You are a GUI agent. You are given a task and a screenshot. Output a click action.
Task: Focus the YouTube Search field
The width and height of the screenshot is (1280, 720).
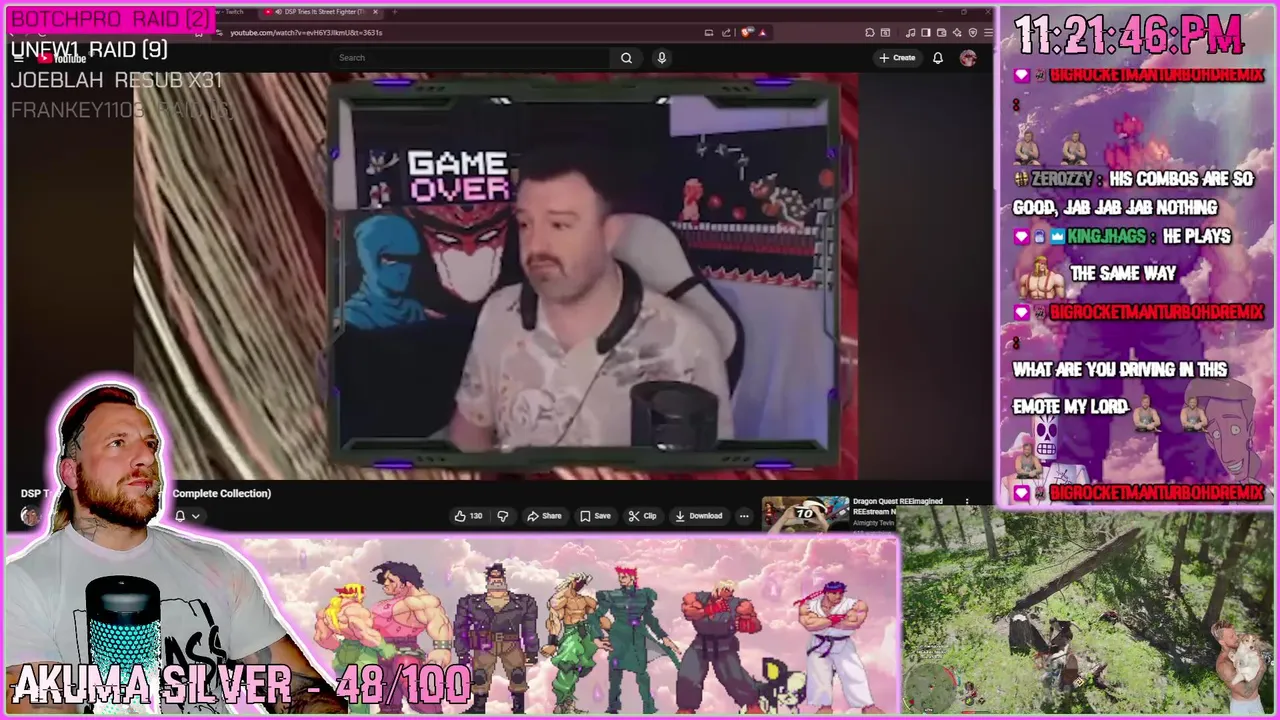[472, 58]
